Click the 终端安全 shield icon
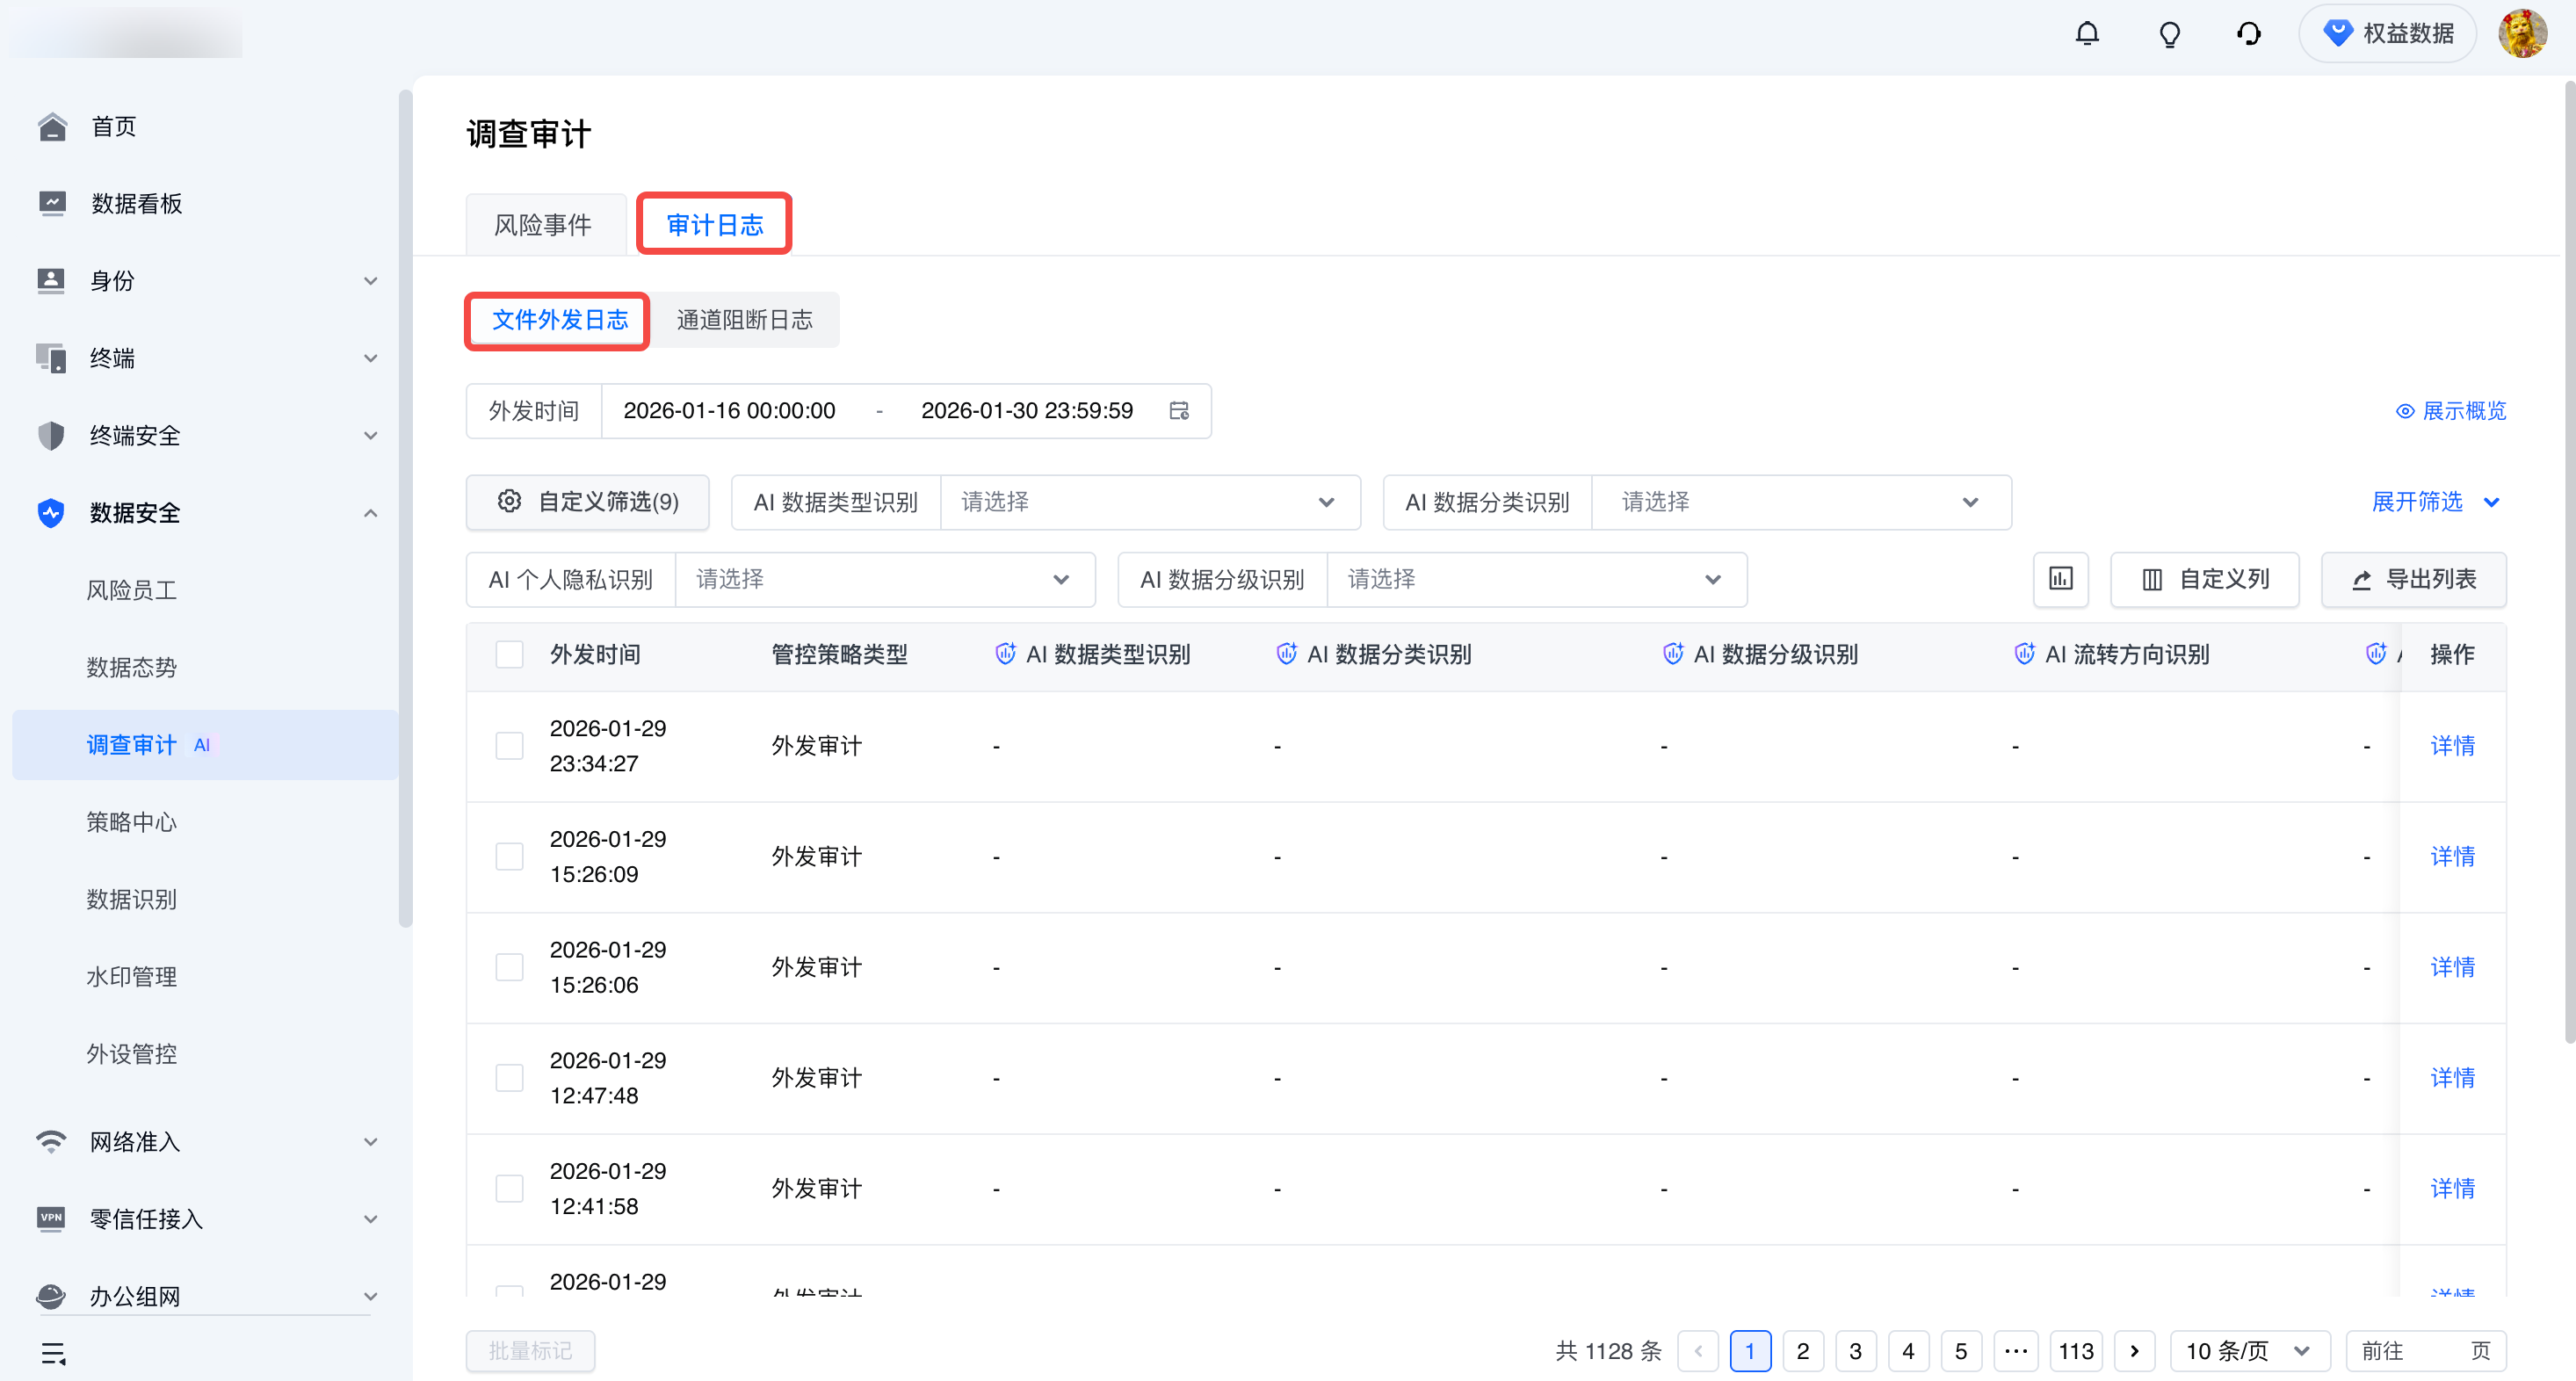Screen dimensions: 2576x1381 (x=51, y=435)
